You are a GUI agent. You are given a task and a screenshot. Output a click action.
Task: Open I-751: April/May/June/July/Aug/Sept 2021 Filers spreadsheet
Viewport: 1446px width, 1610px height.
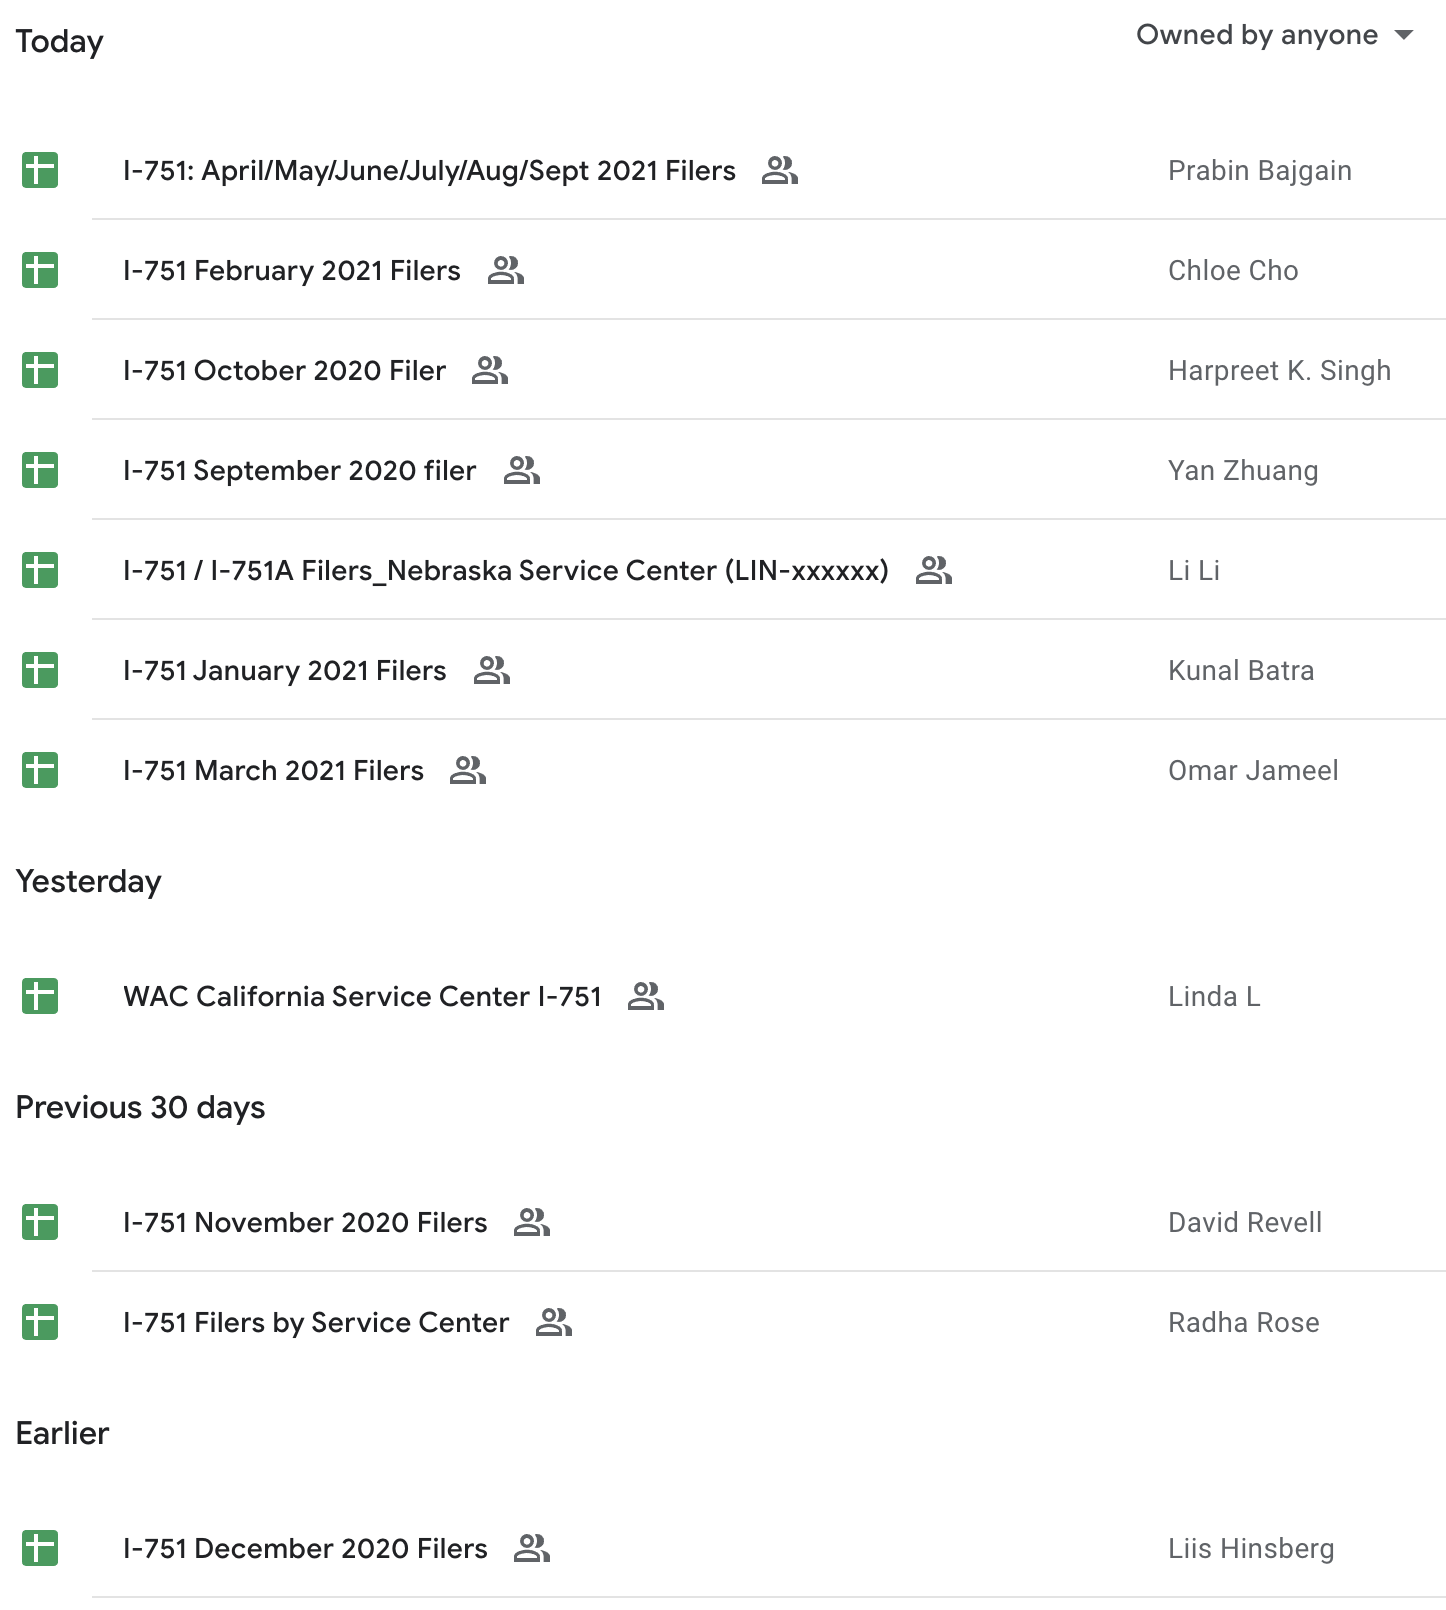pos(429,170)
